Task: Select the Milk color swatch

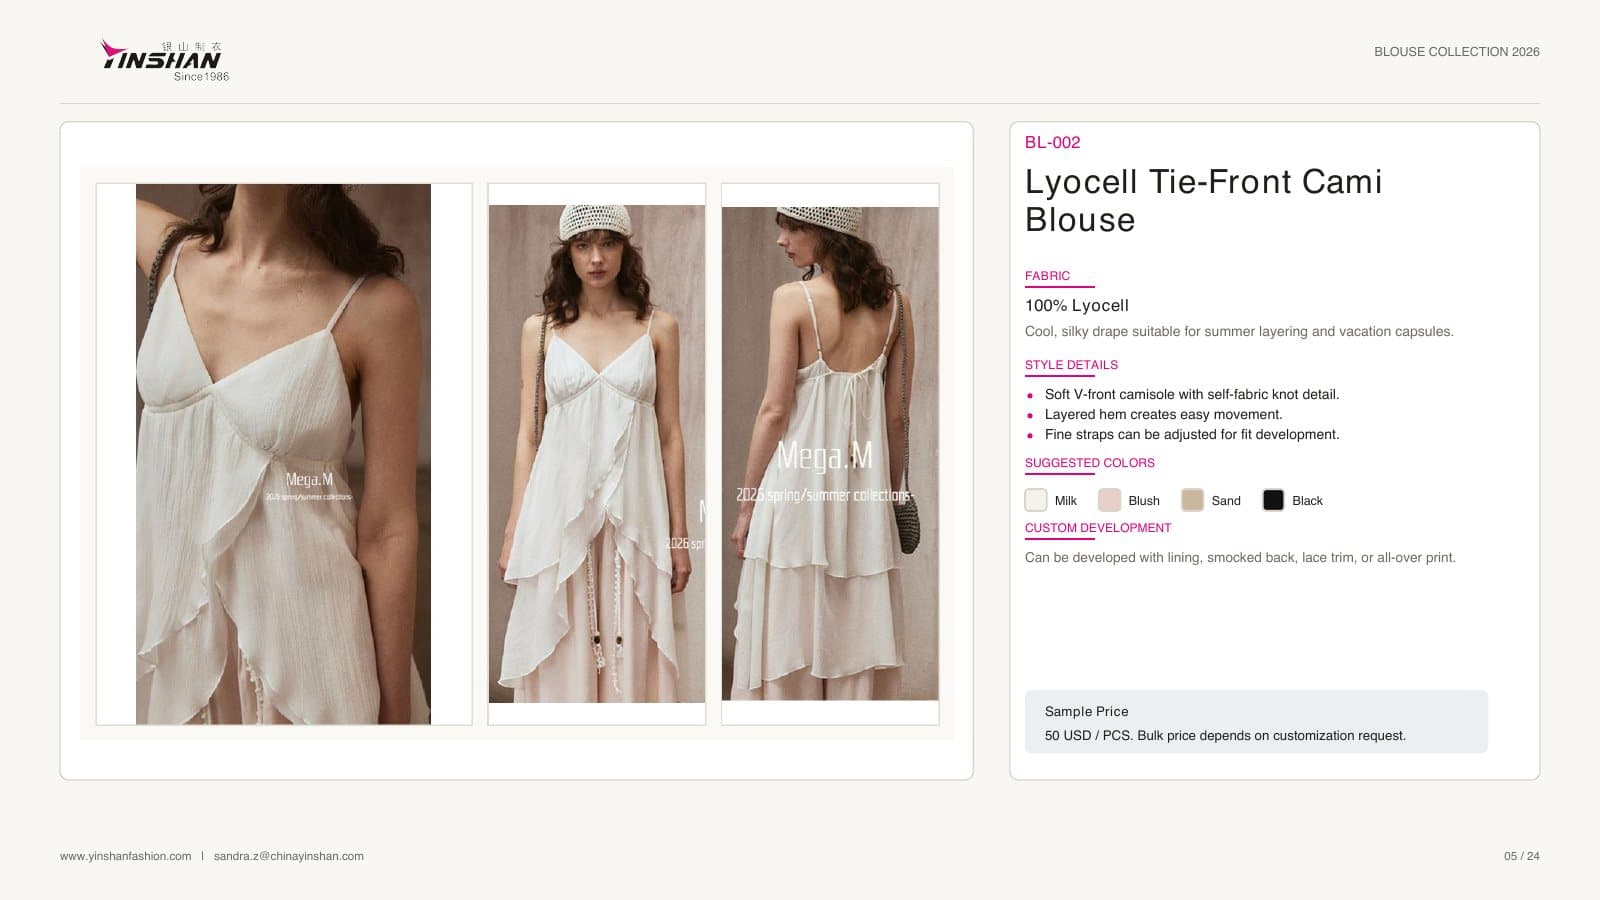Action: [1036, 500]
